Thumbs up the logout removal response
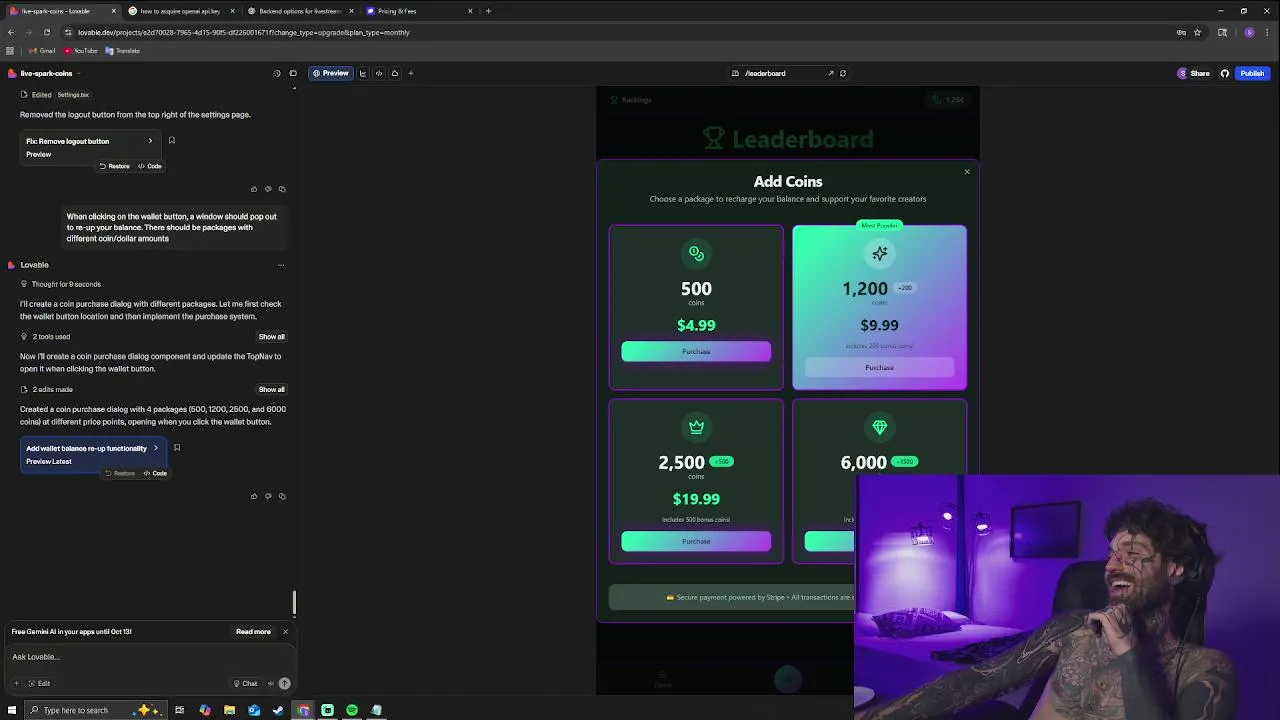This screenshot has height=720, width=1280. pos(254,189)
